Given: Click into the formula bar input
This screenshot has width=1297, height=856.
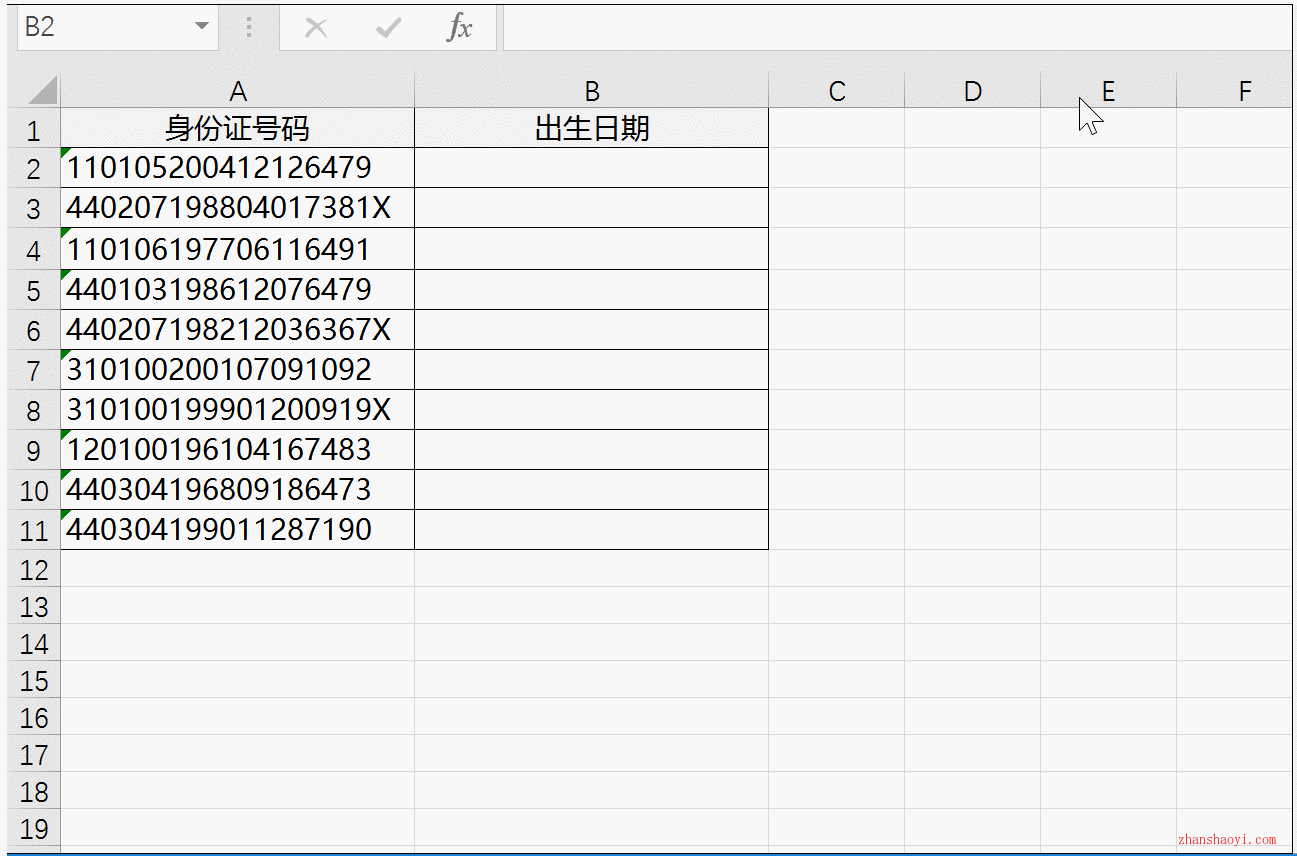Looking at the screenshot, I should pos(897,27).
